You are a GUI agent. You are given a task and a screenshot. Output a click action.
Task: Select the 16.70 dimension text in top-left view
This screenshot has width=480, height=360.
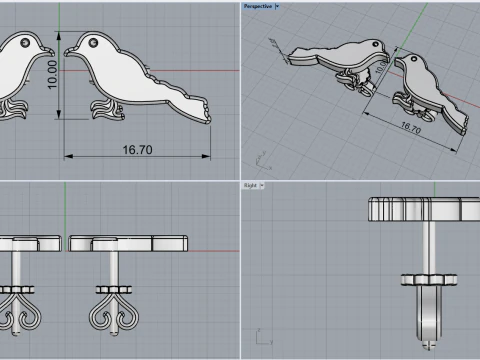137,150
